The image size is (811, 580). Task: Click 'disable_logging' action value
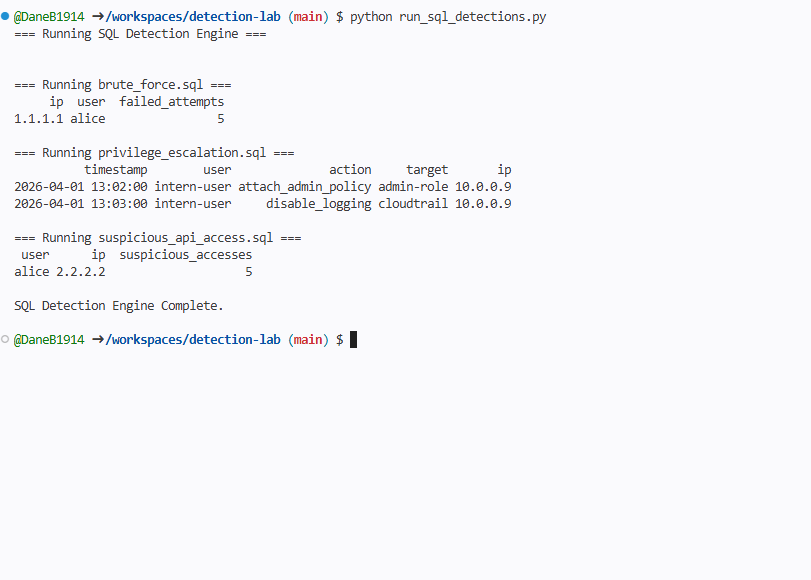(x=319, y=204)
